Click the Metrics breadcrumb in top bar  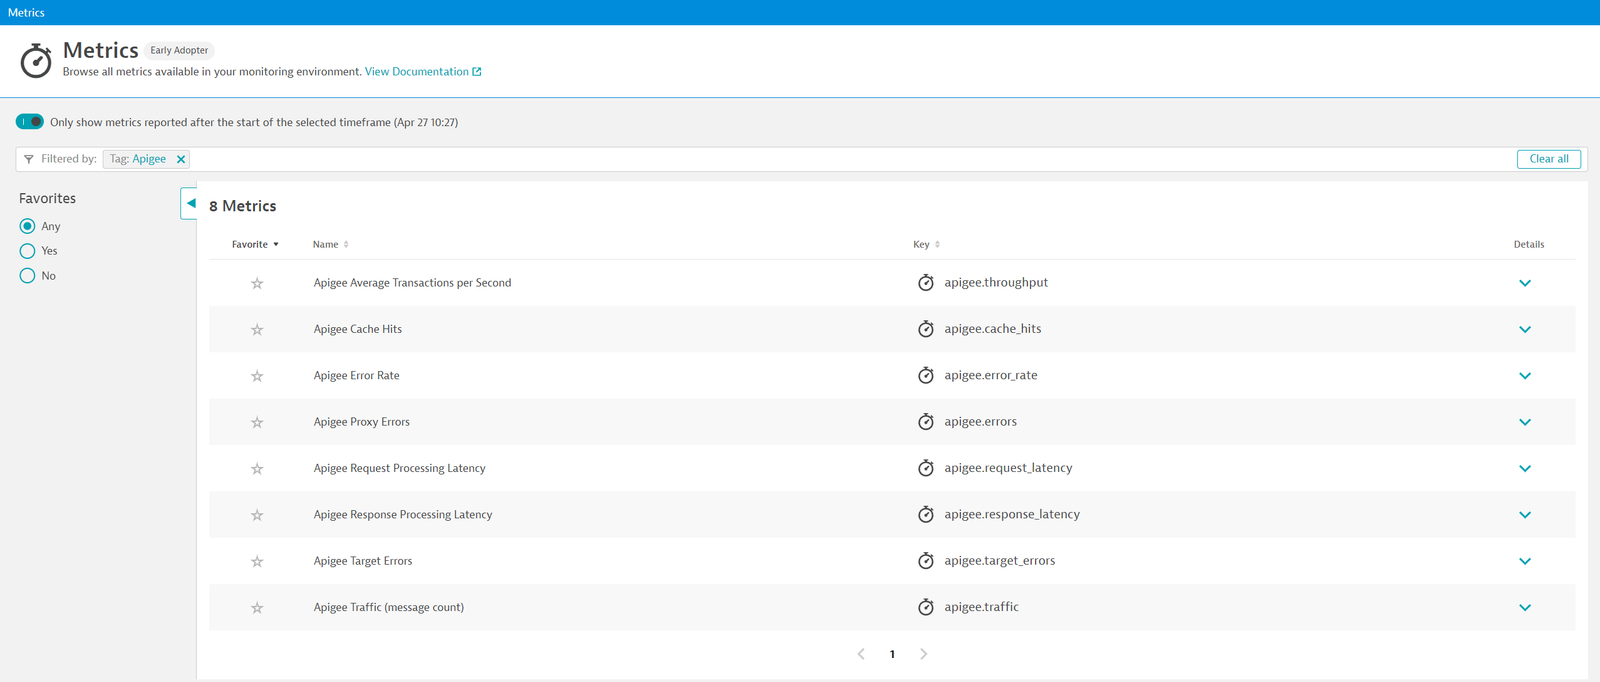(26, 12)
